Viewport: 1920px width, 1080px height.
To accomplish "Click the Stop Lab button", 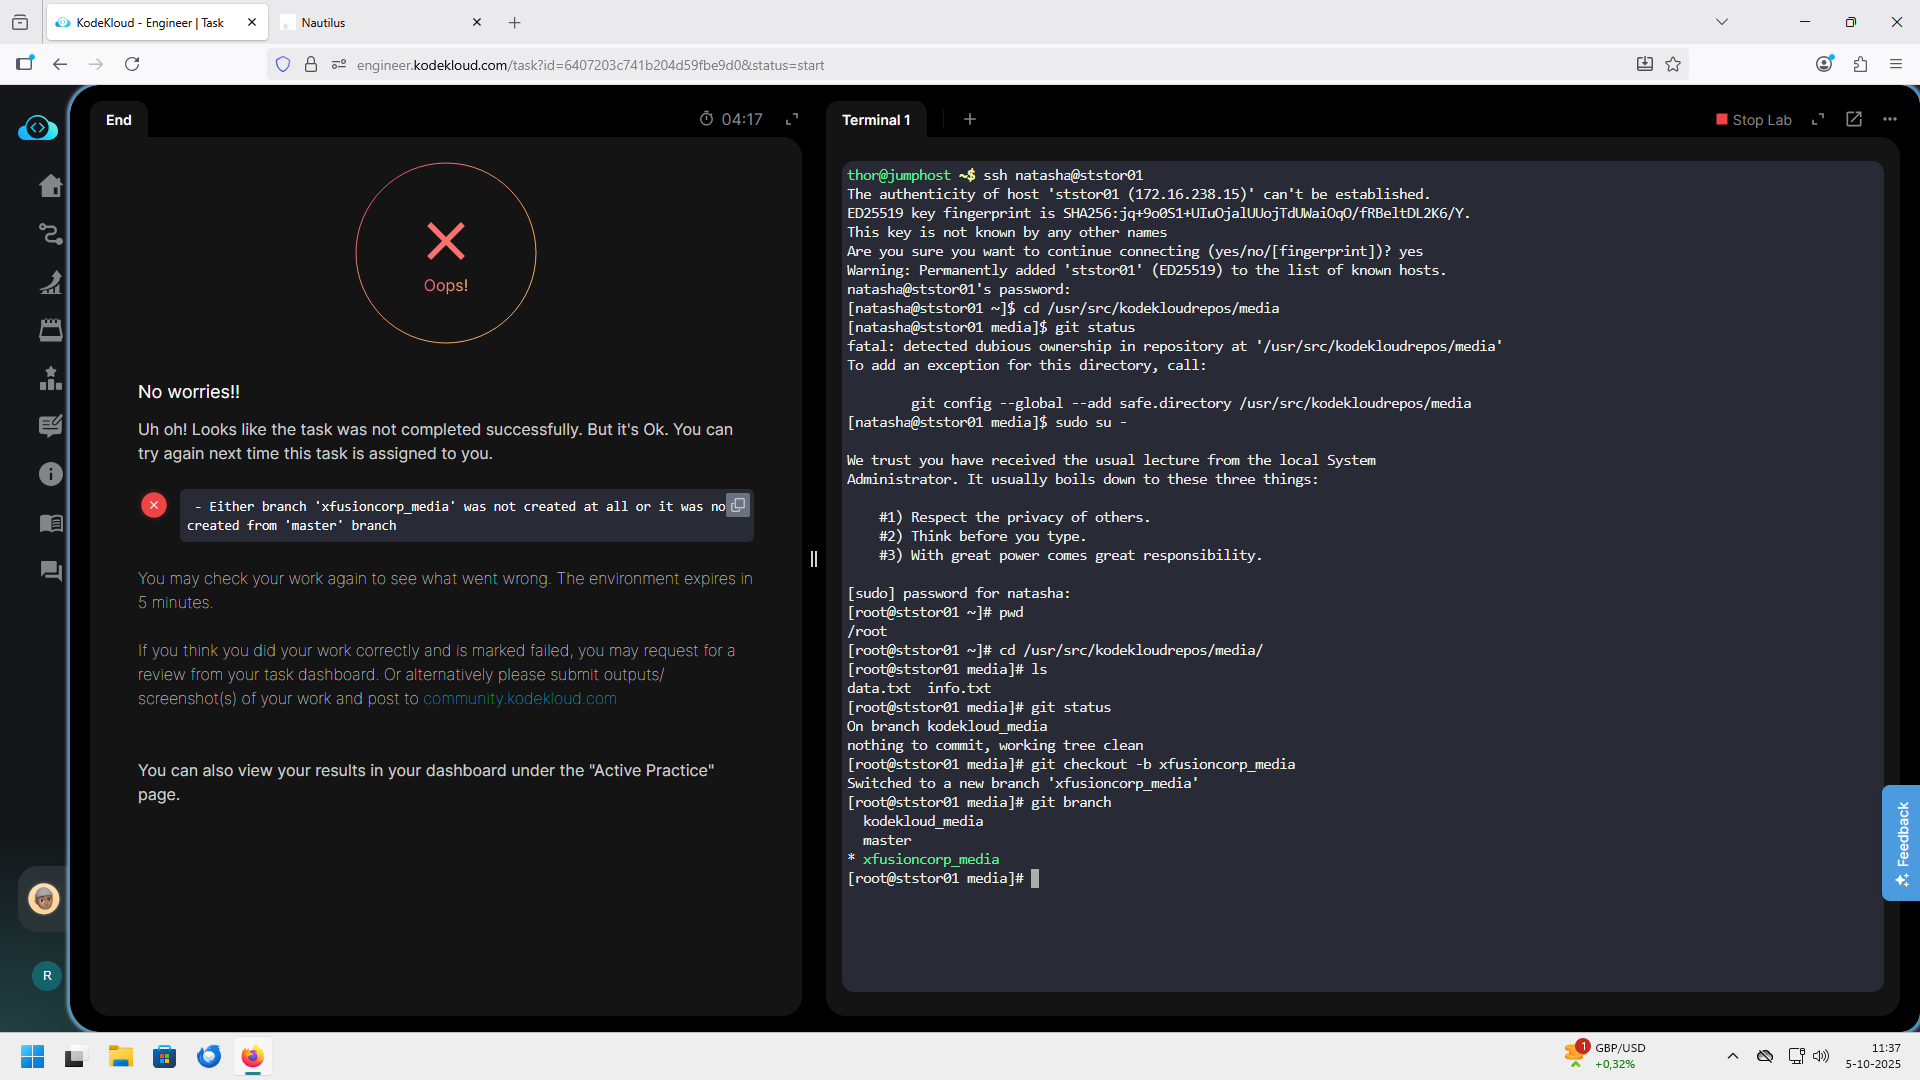I will coord(1754,120).
